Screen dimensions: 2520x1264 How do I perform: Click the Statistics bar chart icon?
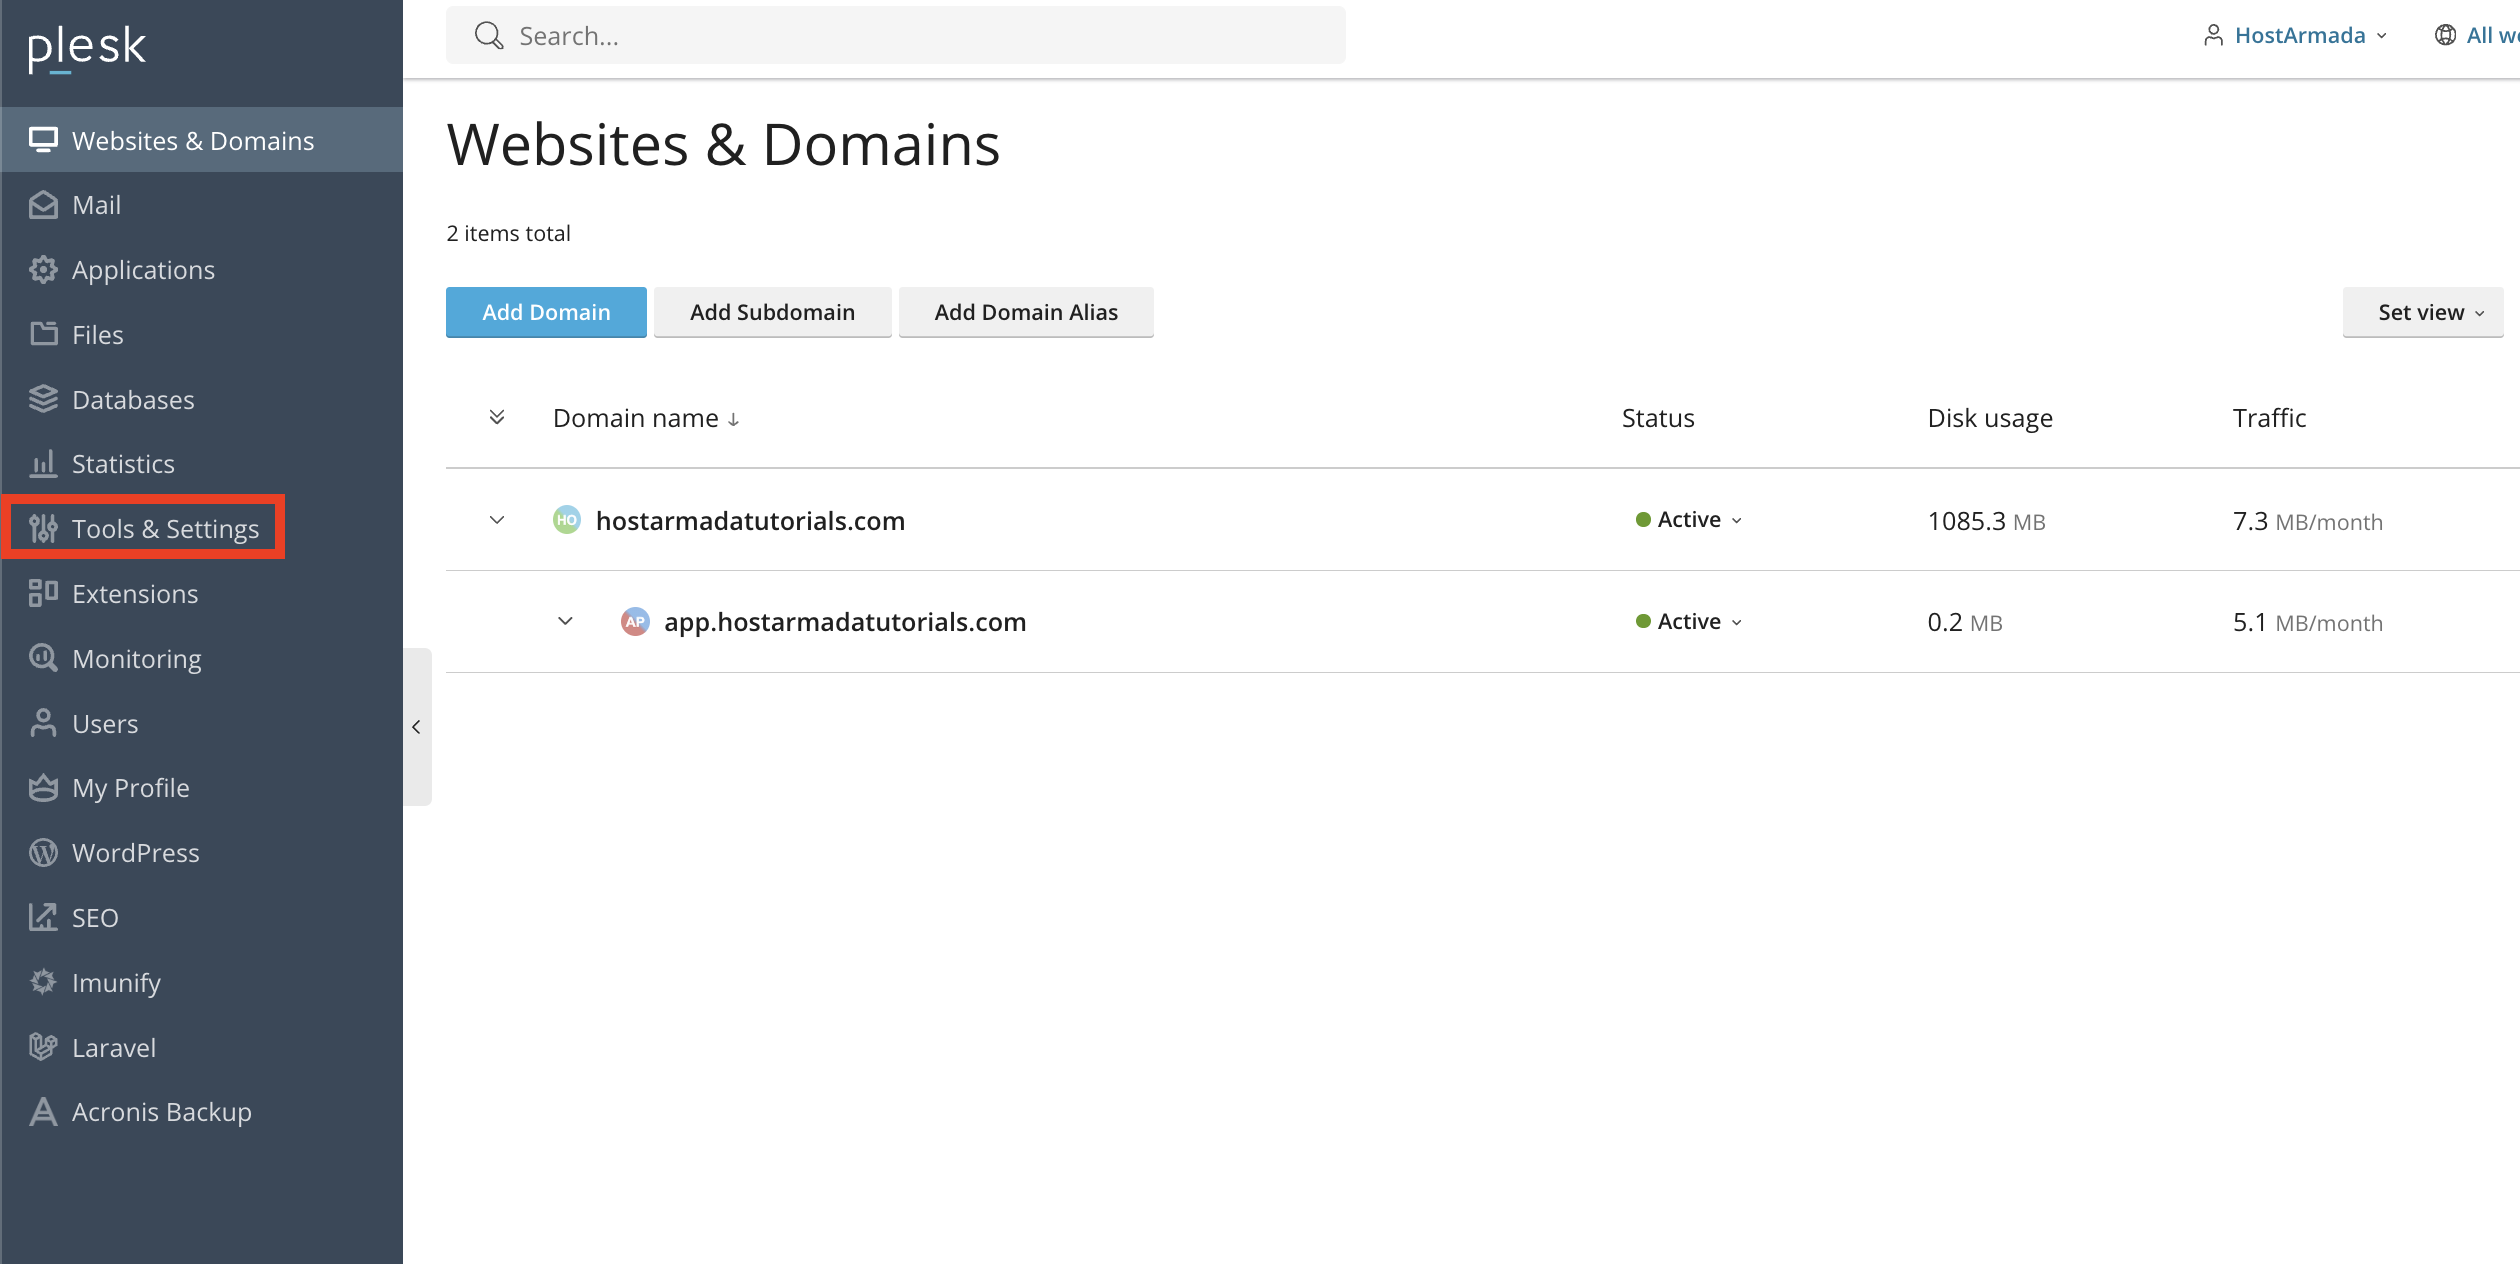click(x=43, y=464)
